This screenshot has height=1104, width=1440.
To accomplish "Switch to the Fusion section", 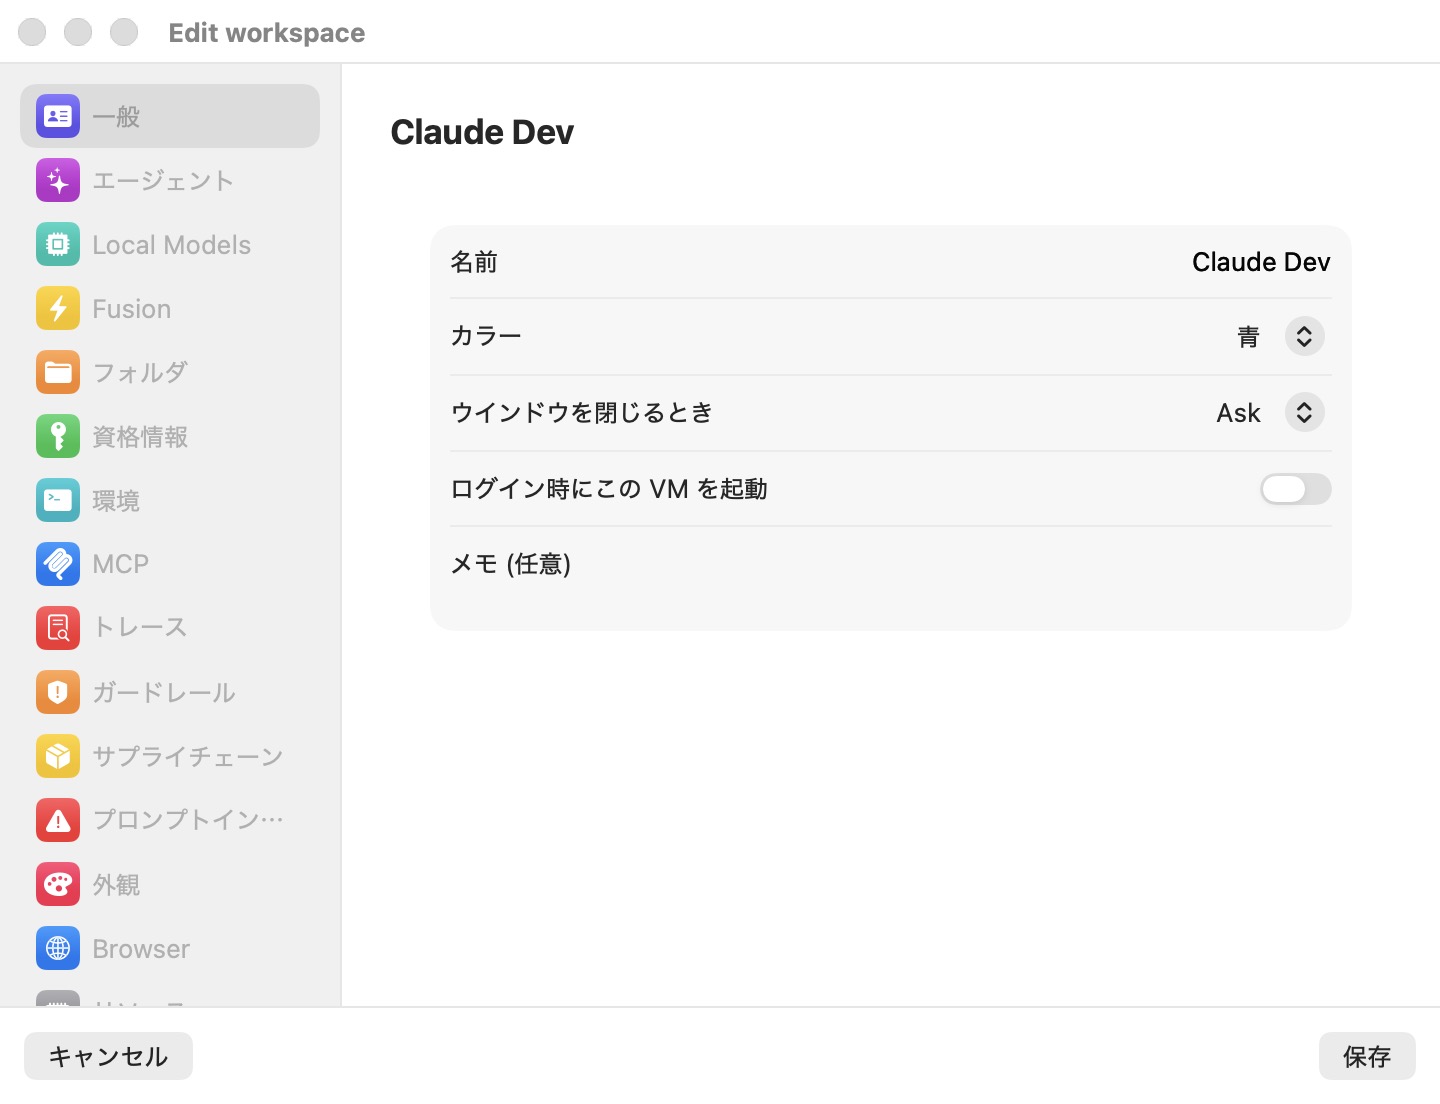I will coord(170,309).
